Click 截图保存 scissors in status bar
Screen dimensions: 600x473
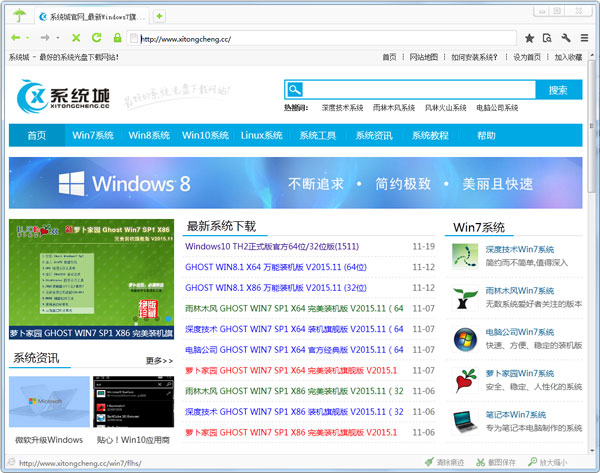coord(496,462)
